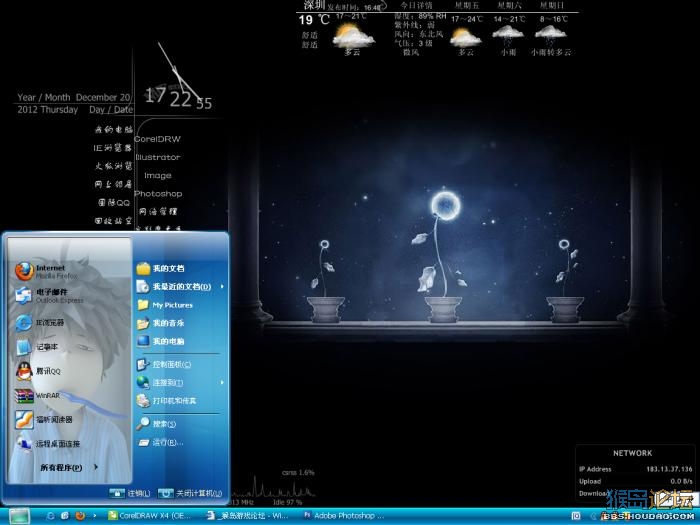Open the IE浏览器 entry in Start menu
Screen dimensions: 700x525
[x=40, y=322]
